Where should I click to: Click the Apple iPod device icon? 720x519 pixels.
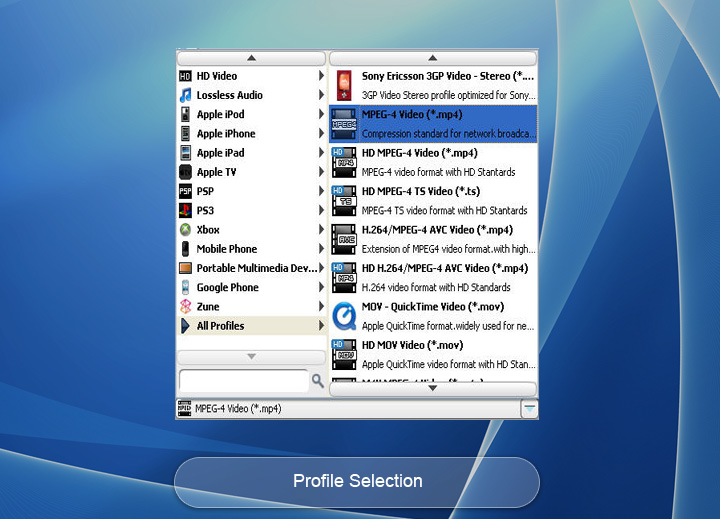tap(185, 114)
